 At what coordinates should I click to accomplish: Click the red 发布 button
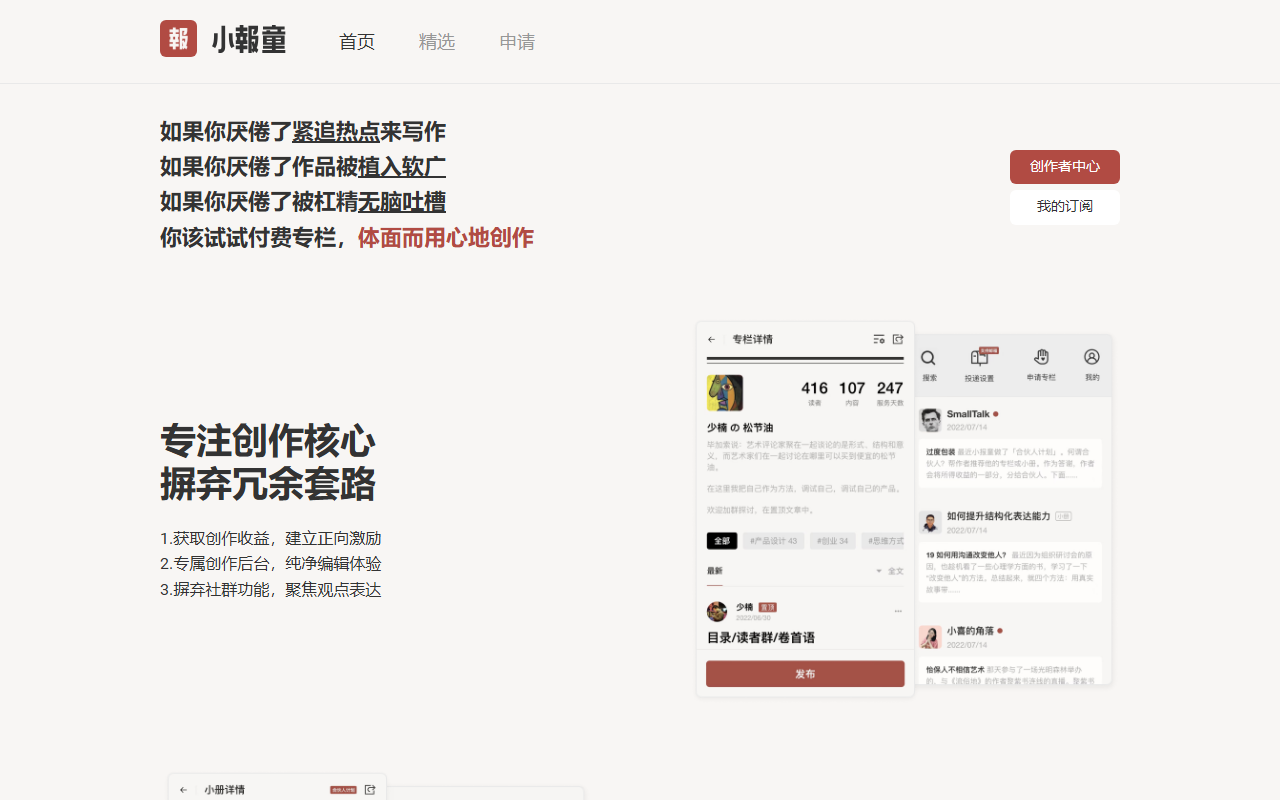805,674
